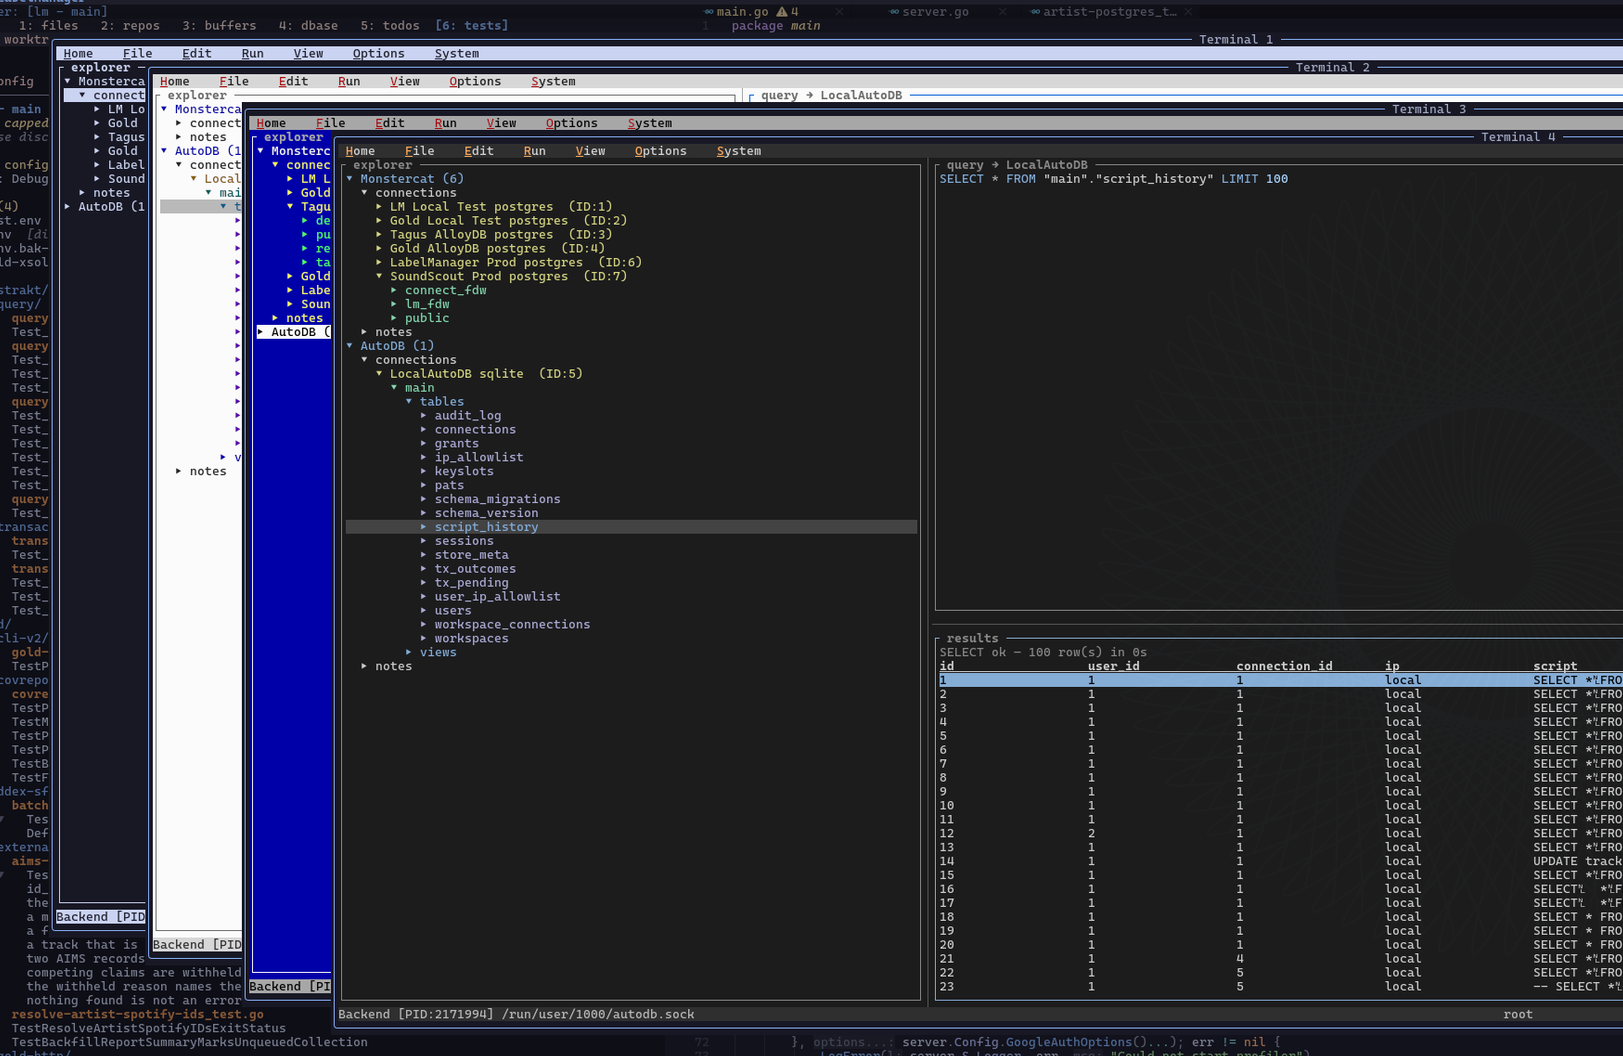
Task: Switch to the '4: dbase' tab
Action: 308,26
